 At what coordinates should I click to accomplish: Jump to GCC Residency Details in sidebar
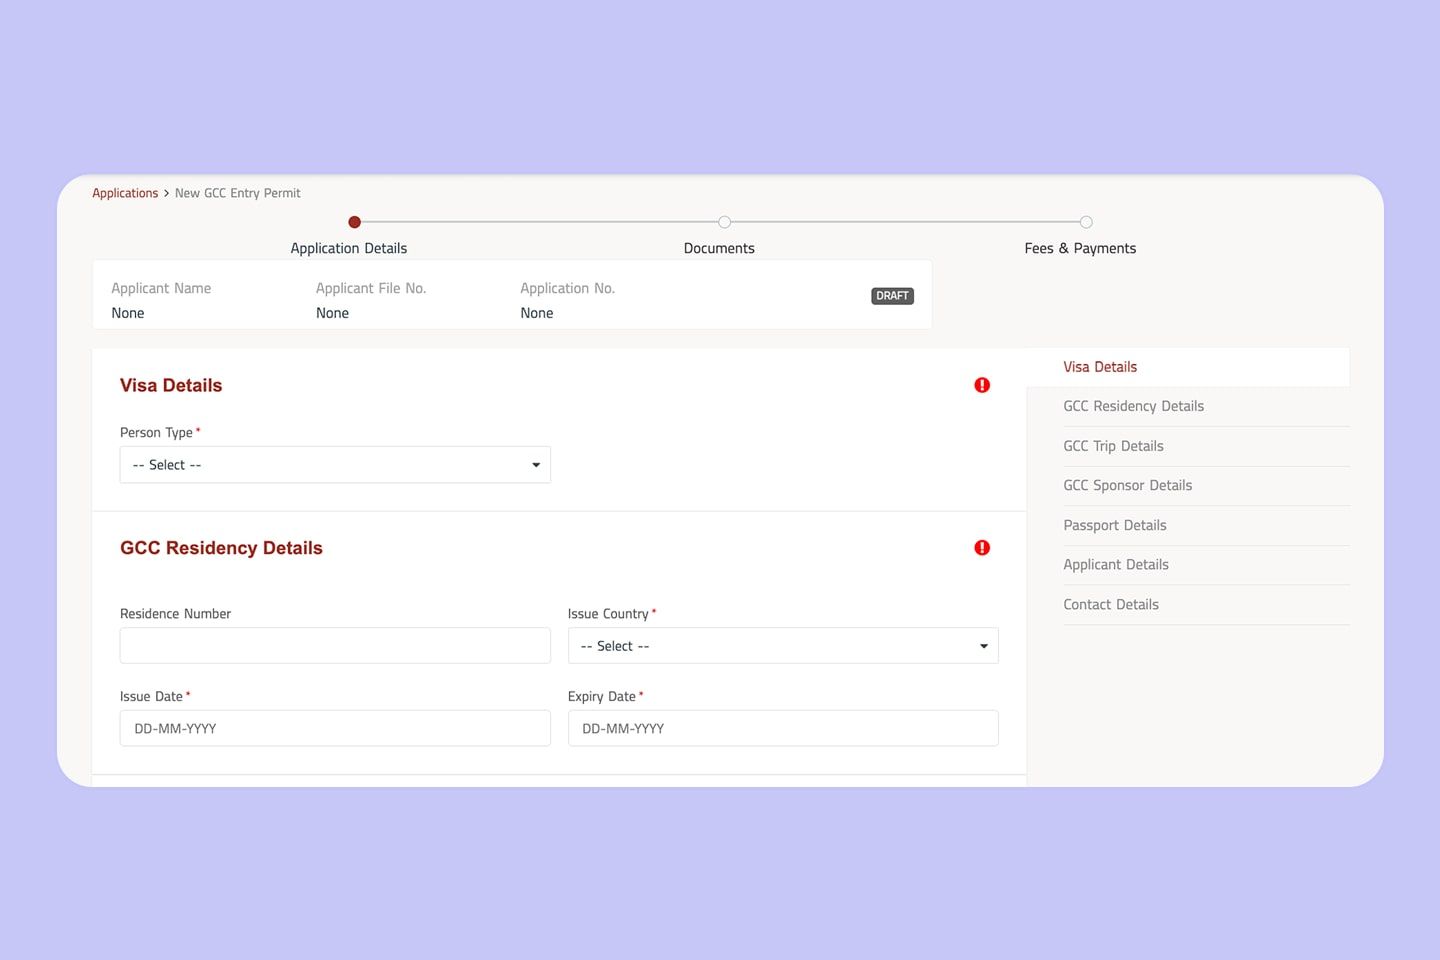[1133, 406]
